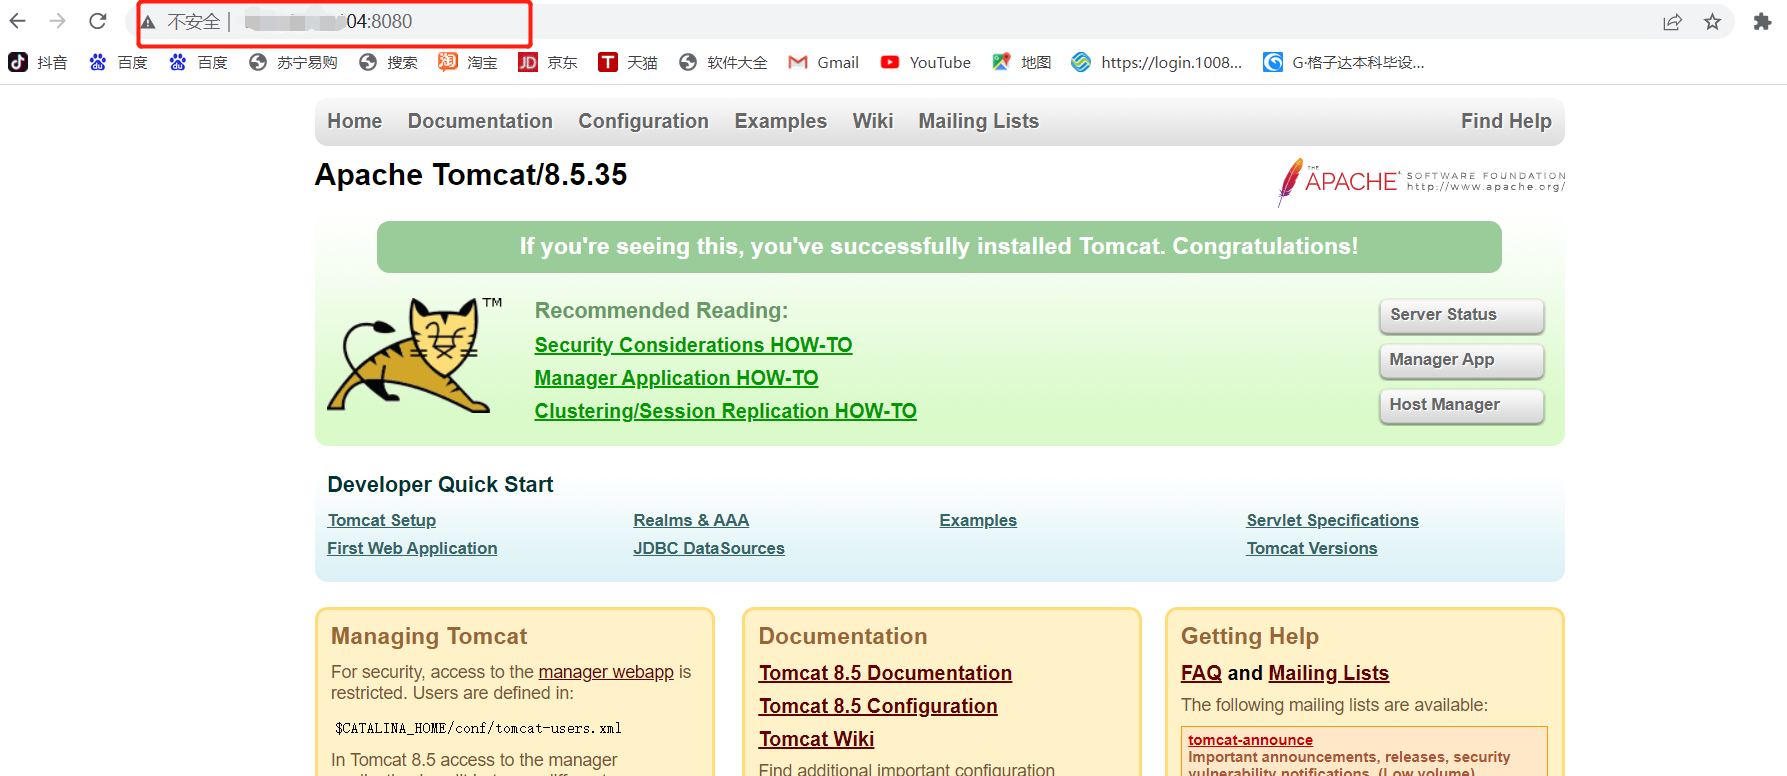
Task: Open the 地图 bookmark
Action: 1022,62
